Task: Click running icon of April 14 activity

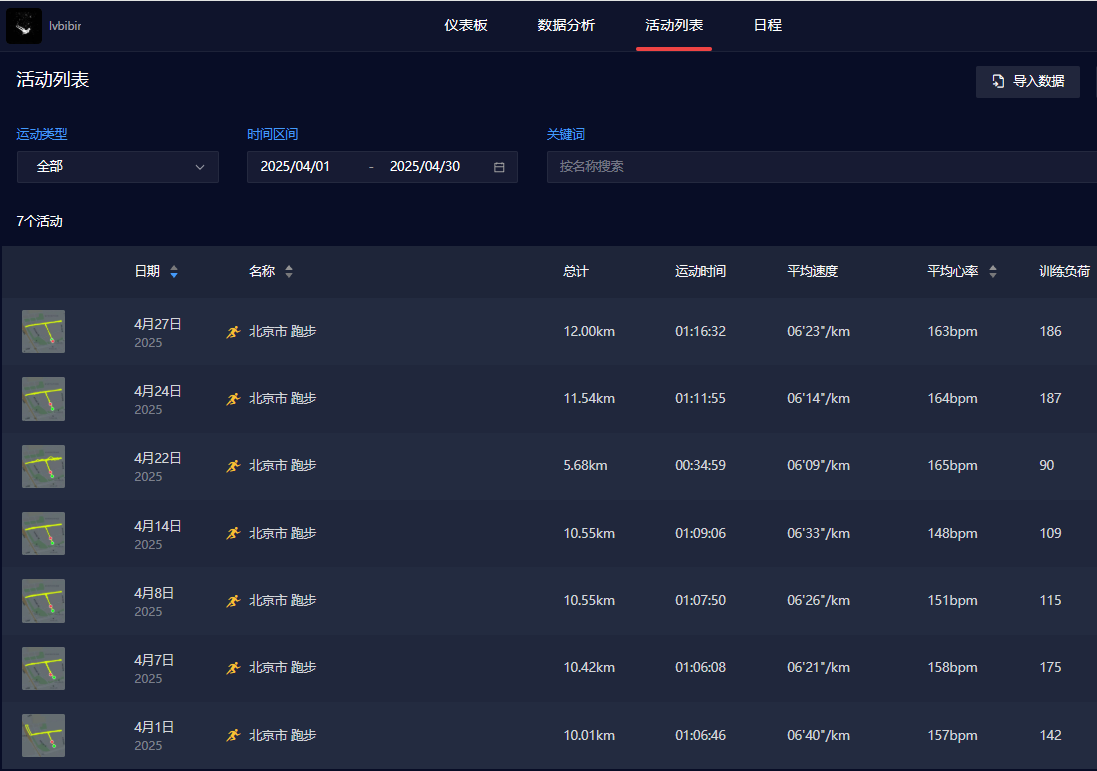Action: pyautogui.click(x=233, y=533)
